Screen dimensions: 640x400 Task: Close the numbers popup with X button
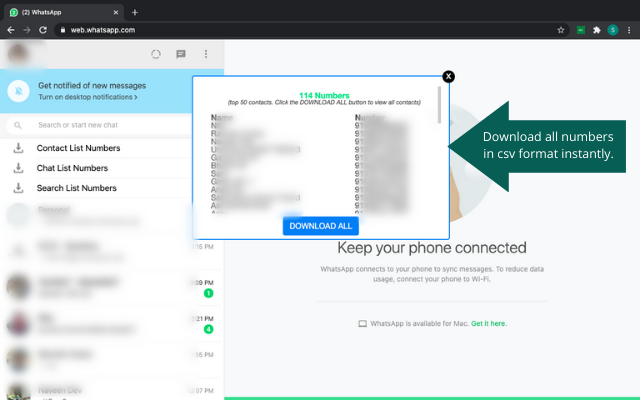click(448, 76)
